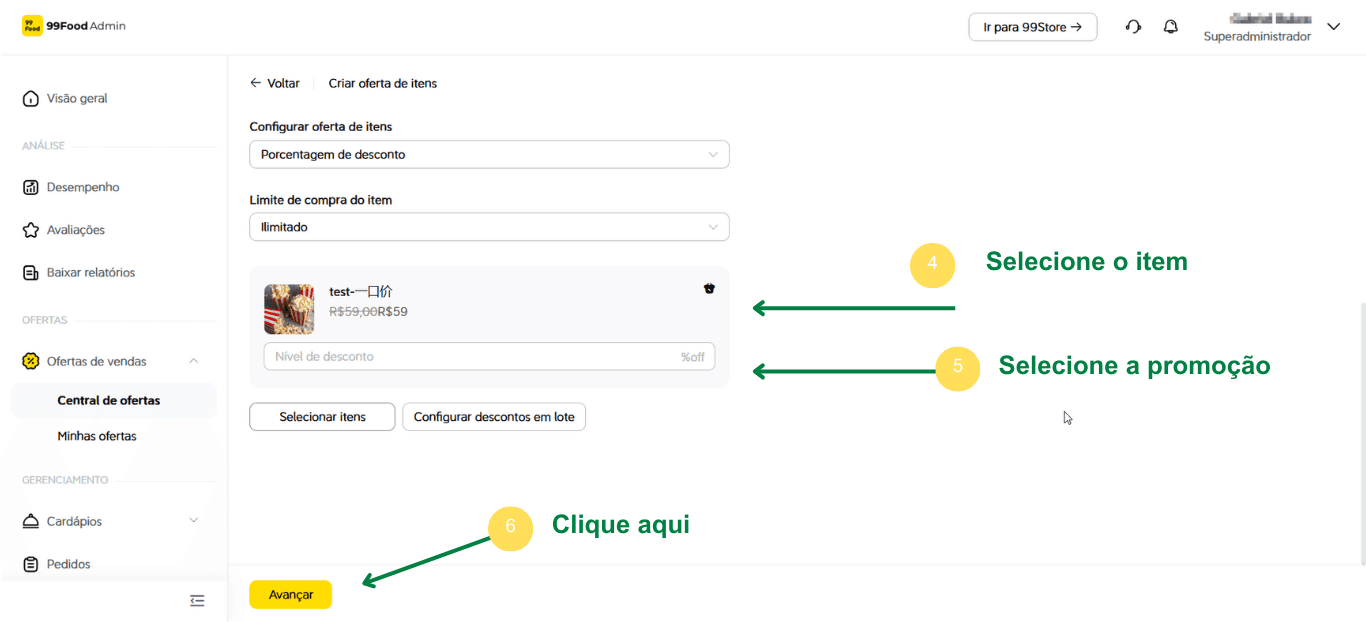Image resolution: width=1366 pixels, height=622 pixels.
Task: Go to Minhas ofertas
Action: [x=97, y=436]
